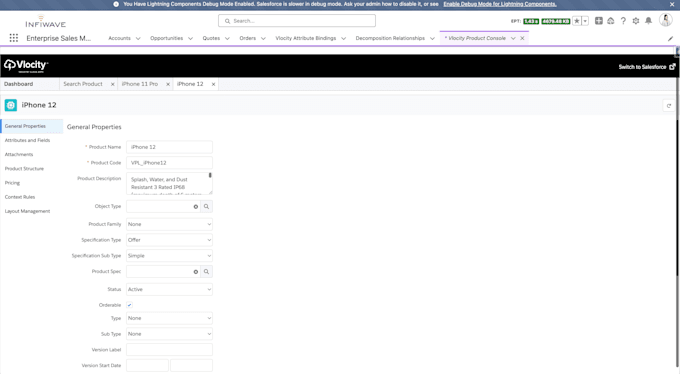680x374 pixels.
Task: Expand the Accounts nav menu chevron
Action: click(x=138, y=39)
